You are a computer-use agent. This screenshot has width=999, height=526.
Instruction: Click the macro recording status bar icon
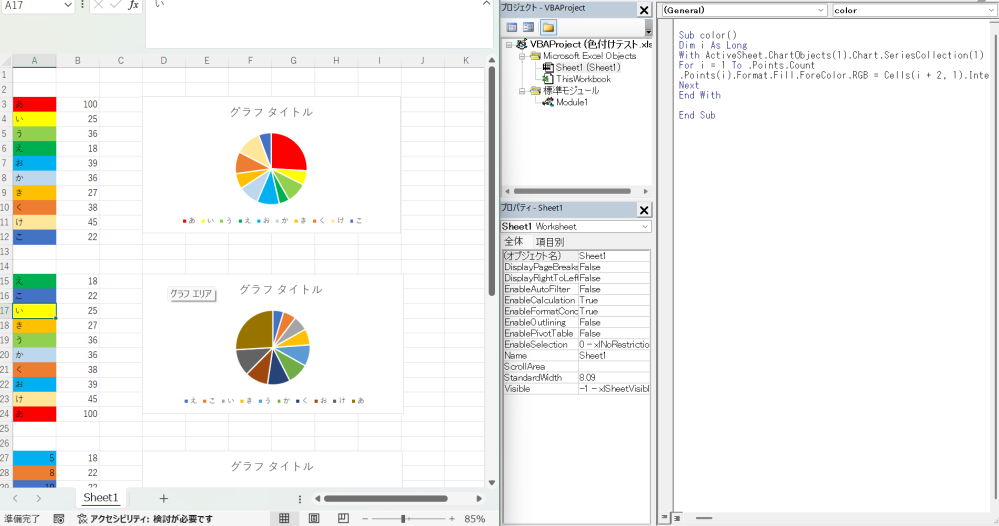59,519
